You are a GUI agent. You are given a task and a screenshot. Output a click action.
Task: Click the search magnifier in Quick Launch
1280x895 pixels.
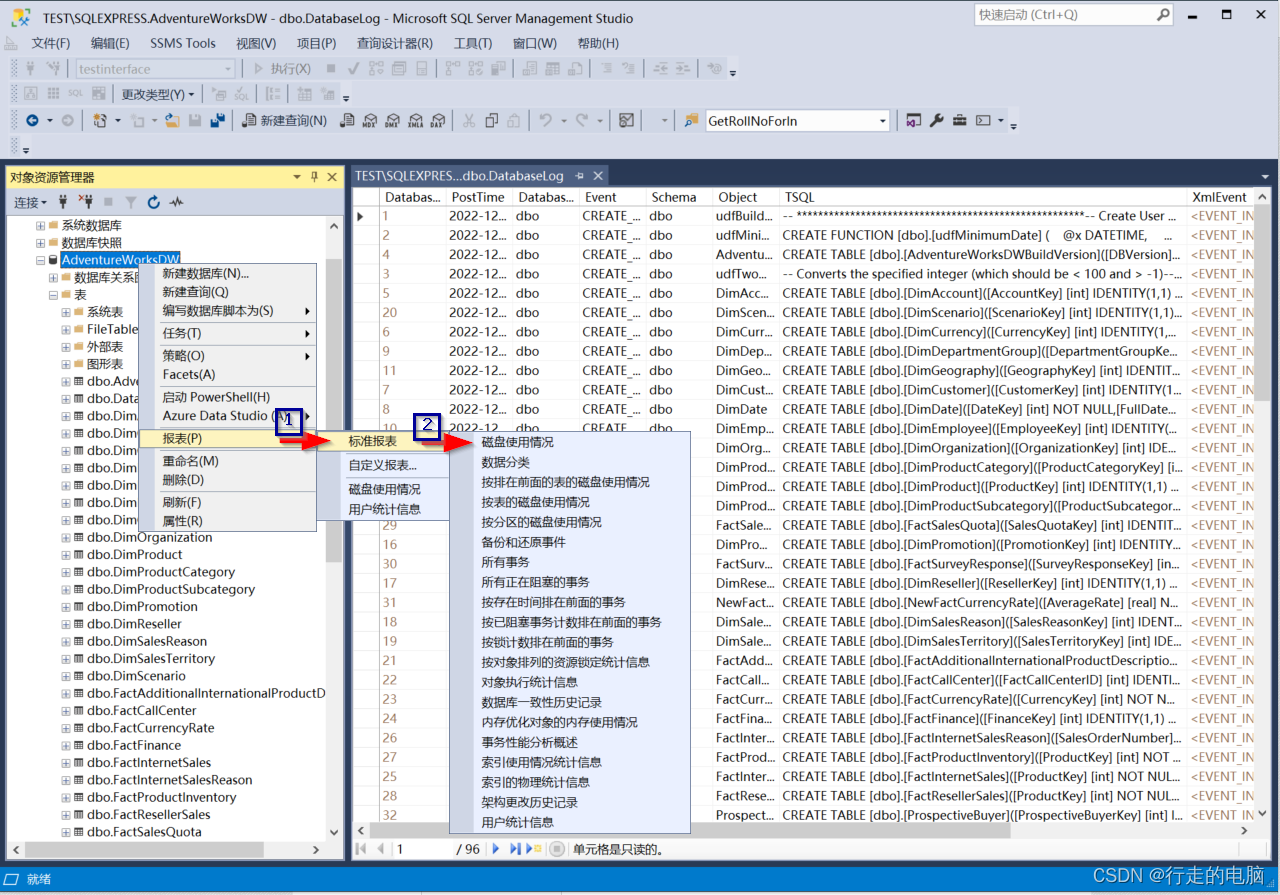[1163, 15]
